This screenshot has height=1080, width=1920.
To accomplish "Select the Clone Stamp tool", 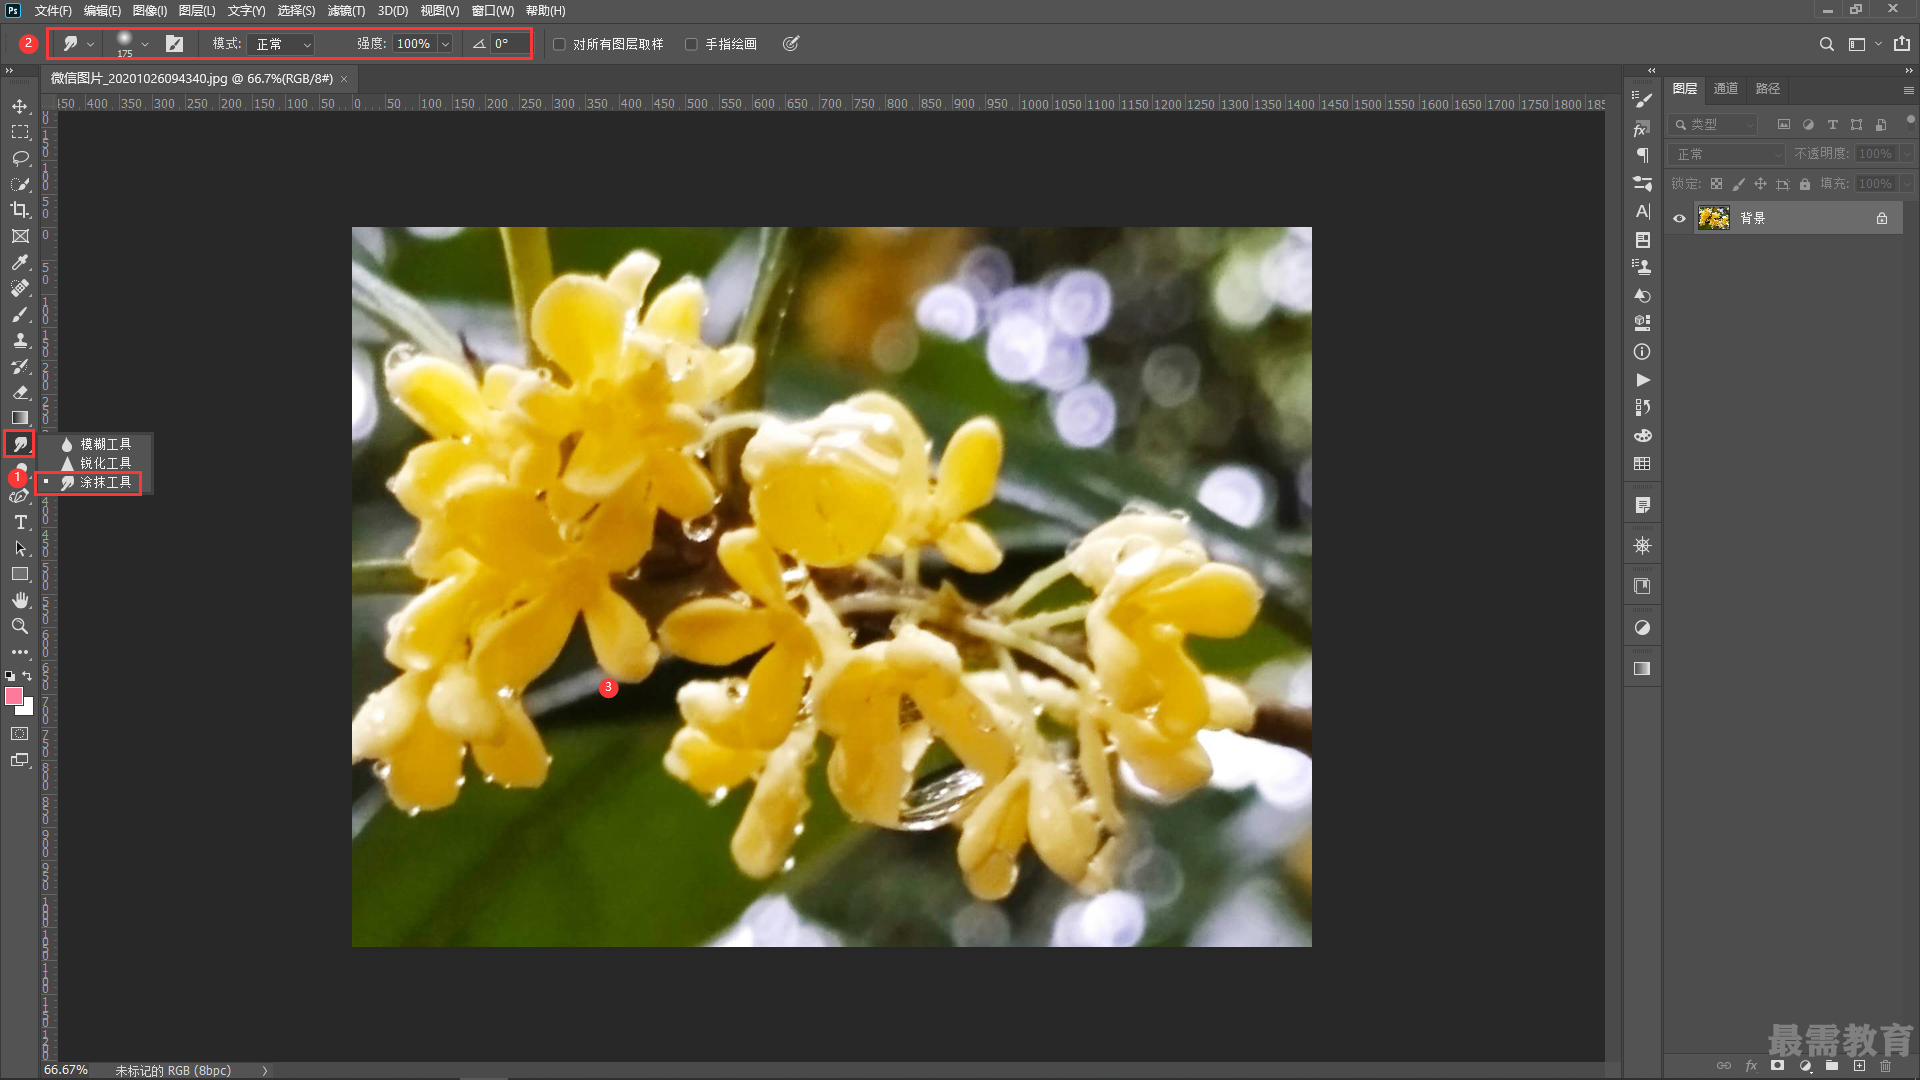I will click(x=20, y=340).
